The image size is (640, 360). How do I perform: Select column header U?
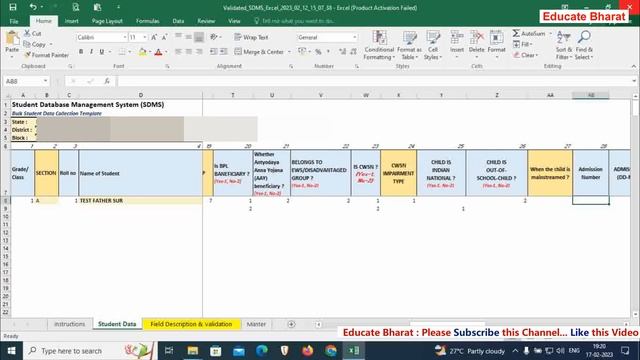point(272,95)
